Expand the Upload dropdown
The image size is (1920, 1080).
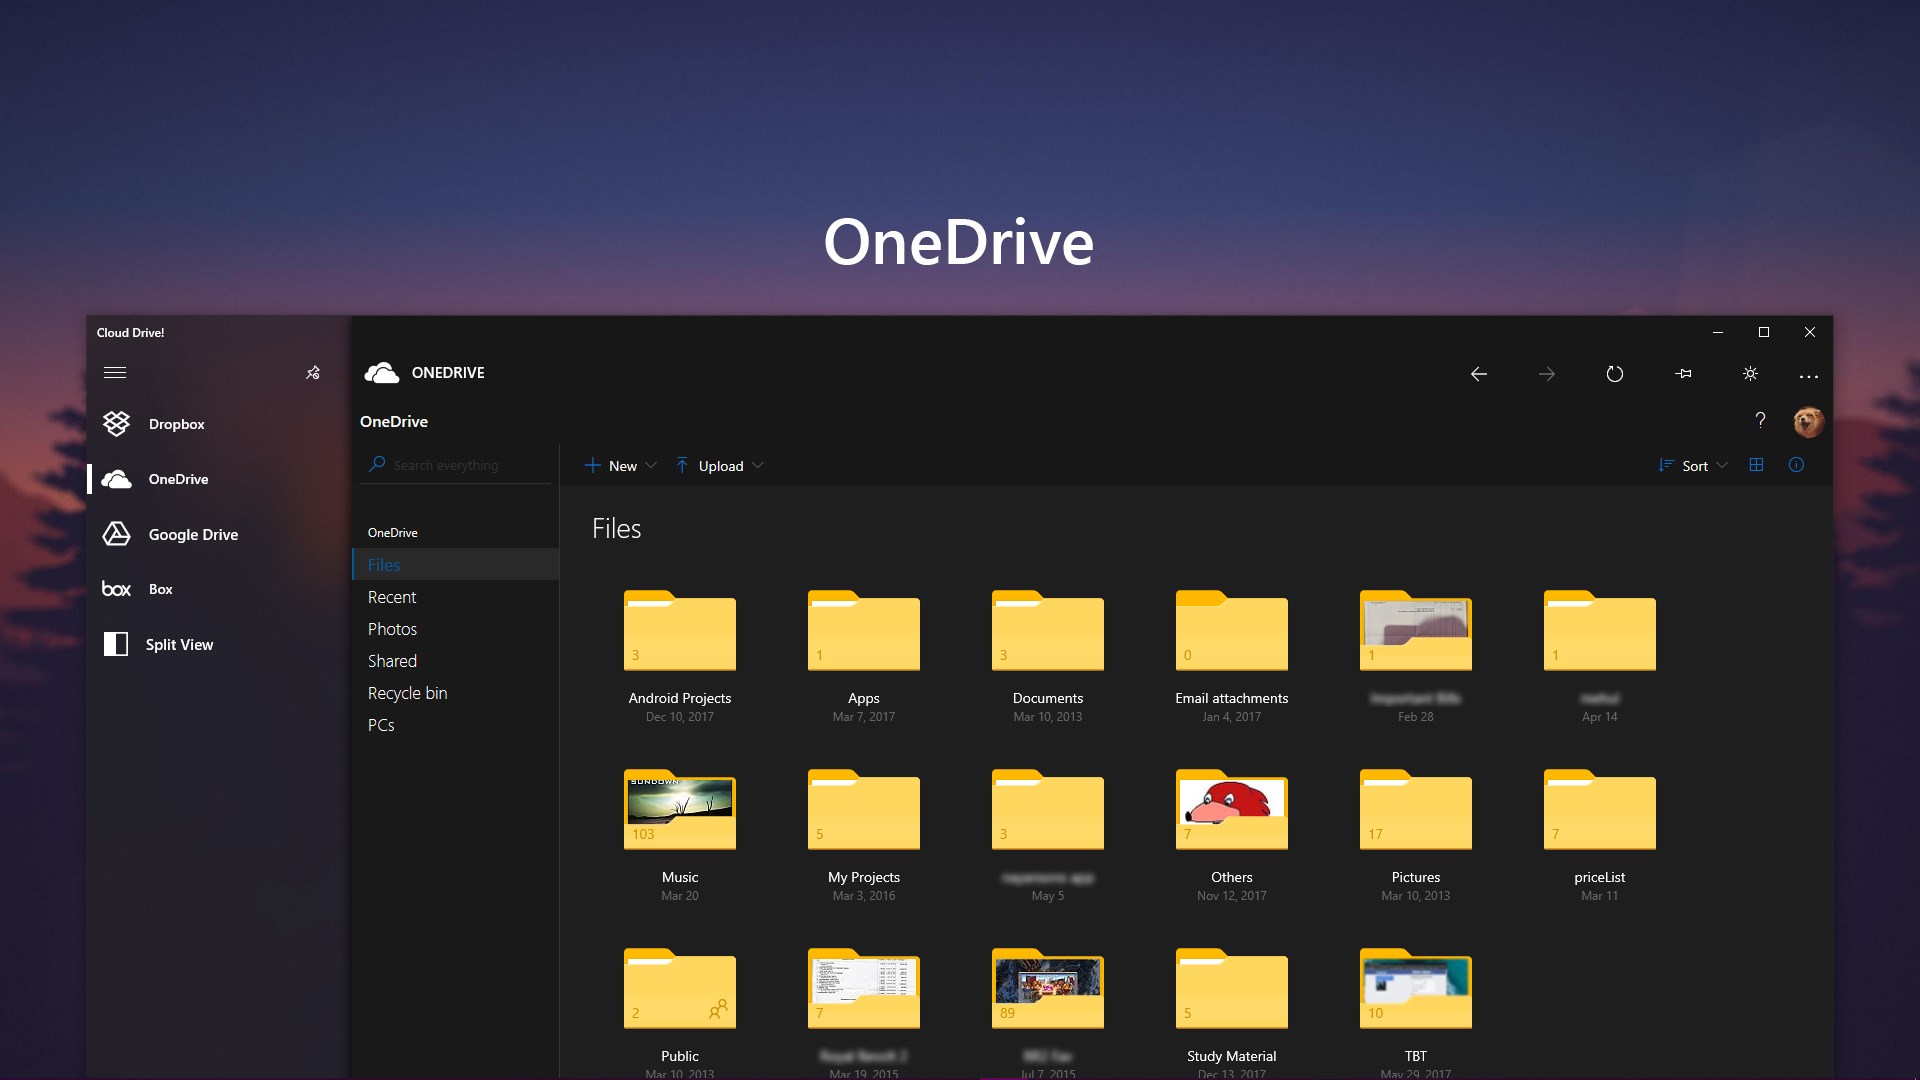pos(720,466)
